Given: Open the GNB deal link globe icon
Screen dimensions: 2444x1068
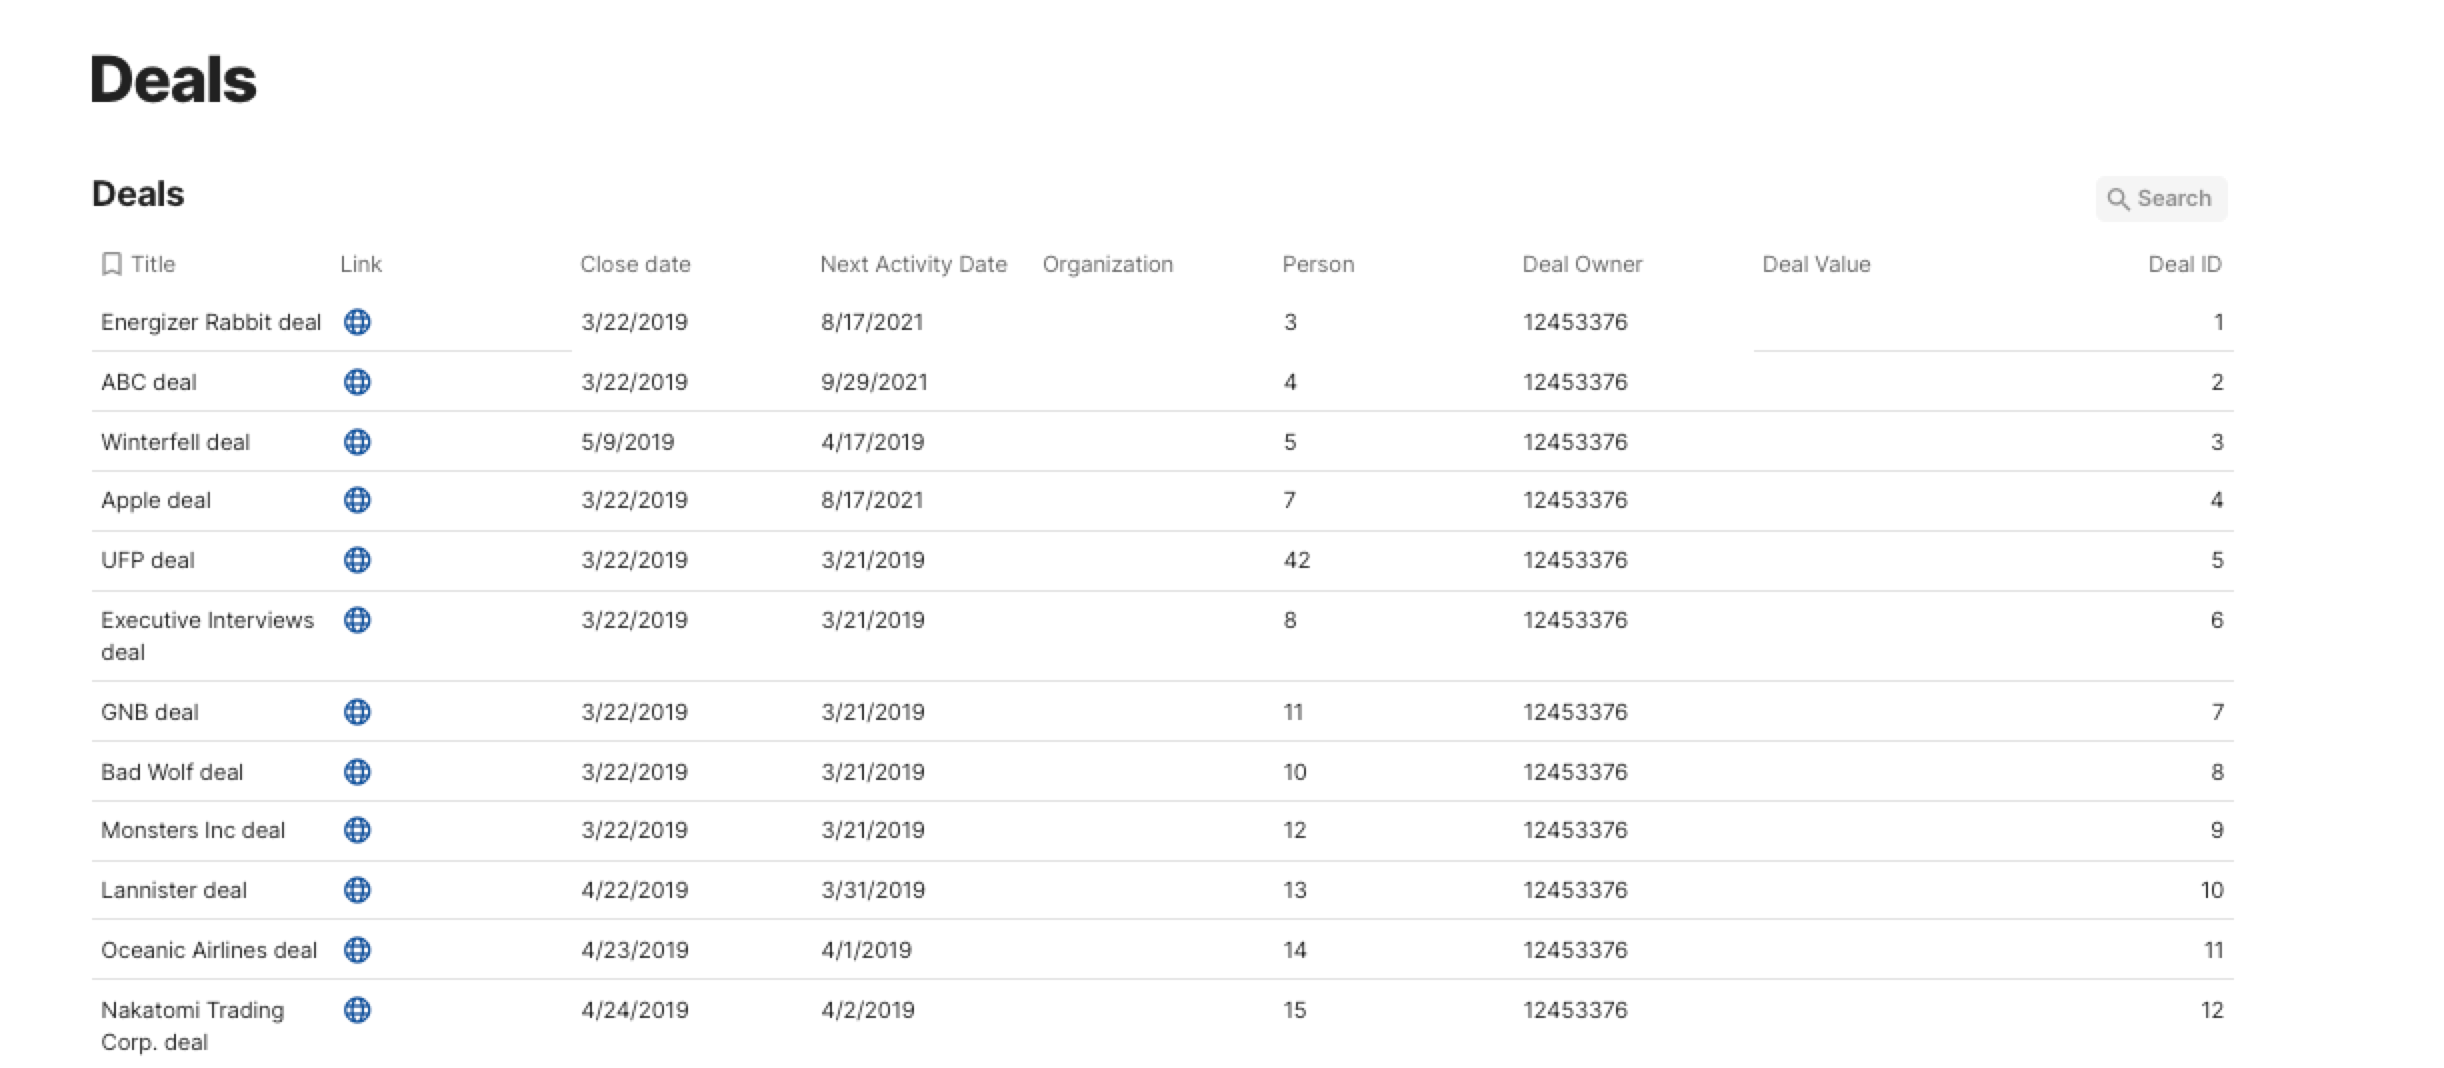Looking at the screenshot, I should (x=357, y=712).
